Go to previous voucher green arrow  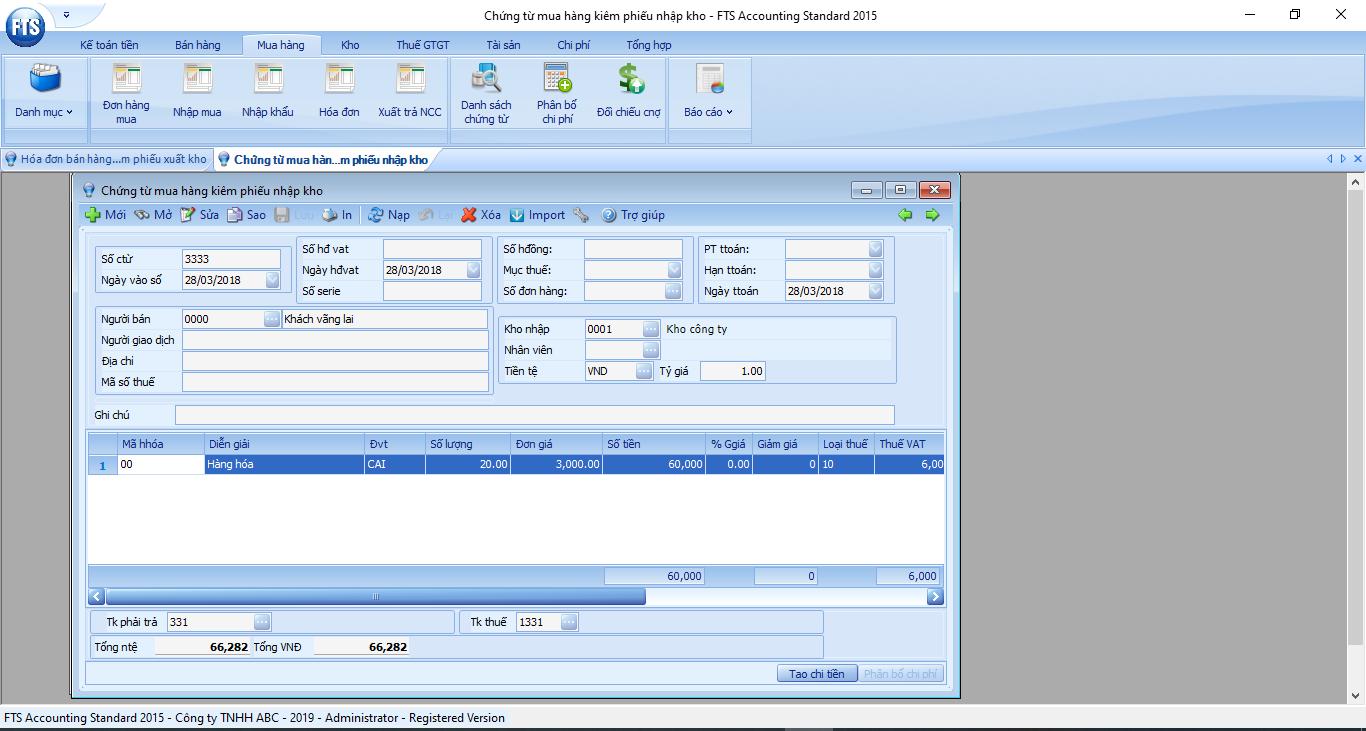tap(906, 215)
